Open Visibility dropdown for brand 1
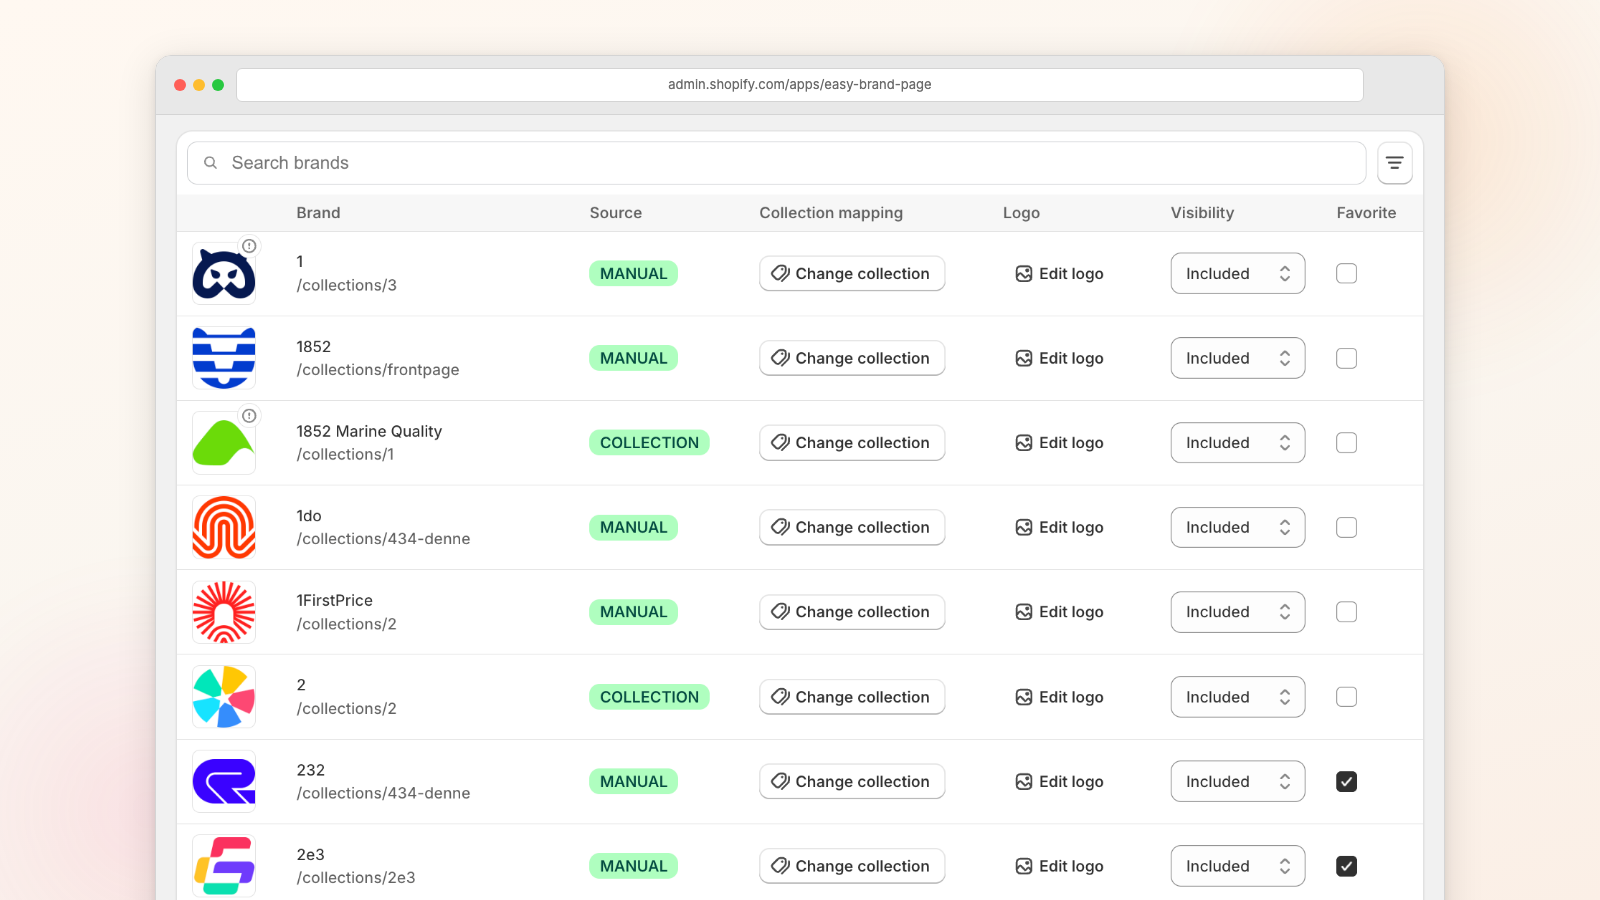This screenshot has width=1600, height=900. point(1238,274)
